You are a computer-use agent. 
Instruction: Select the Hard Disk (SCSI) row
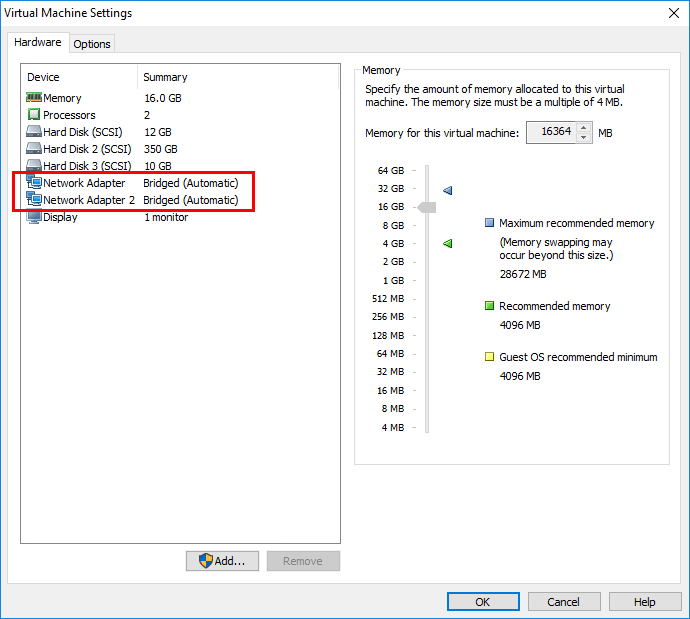[180, 132]
